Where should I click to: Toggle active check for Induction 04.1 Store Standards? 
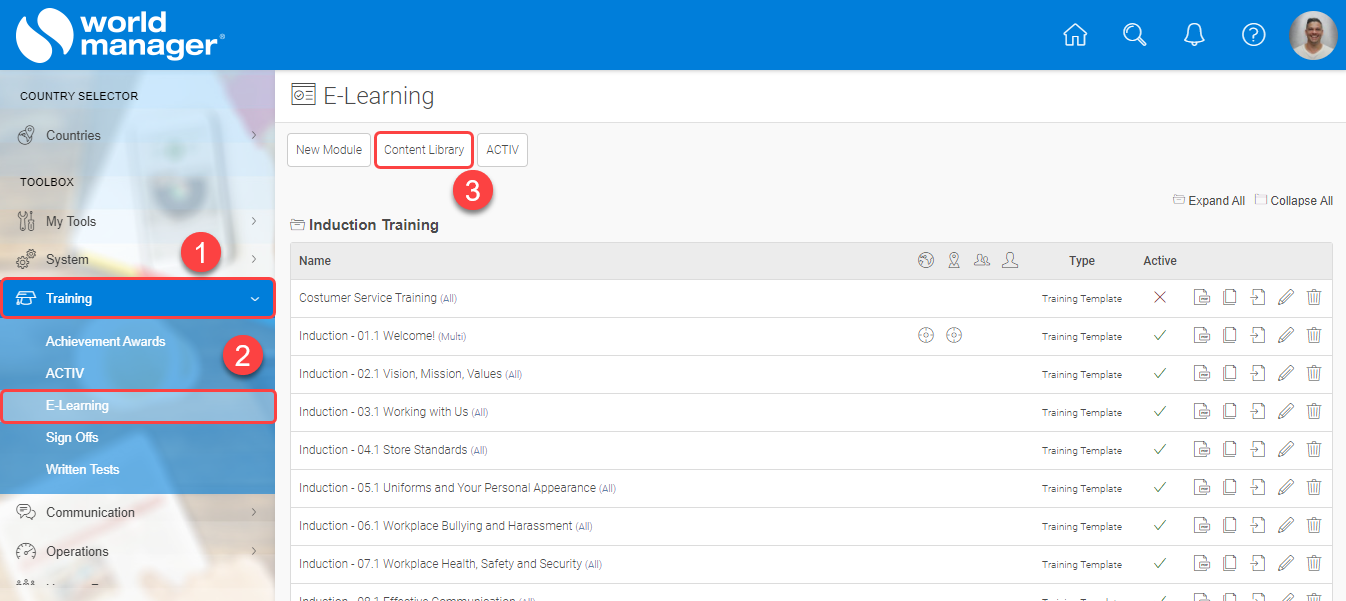click(1160, 449)
